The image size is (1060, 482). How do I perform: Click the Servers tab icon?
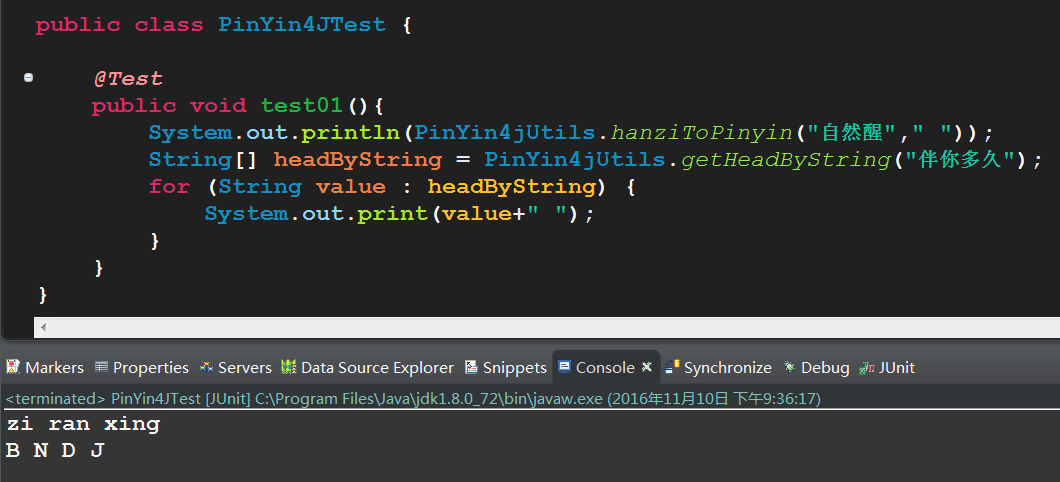point(206,367)
